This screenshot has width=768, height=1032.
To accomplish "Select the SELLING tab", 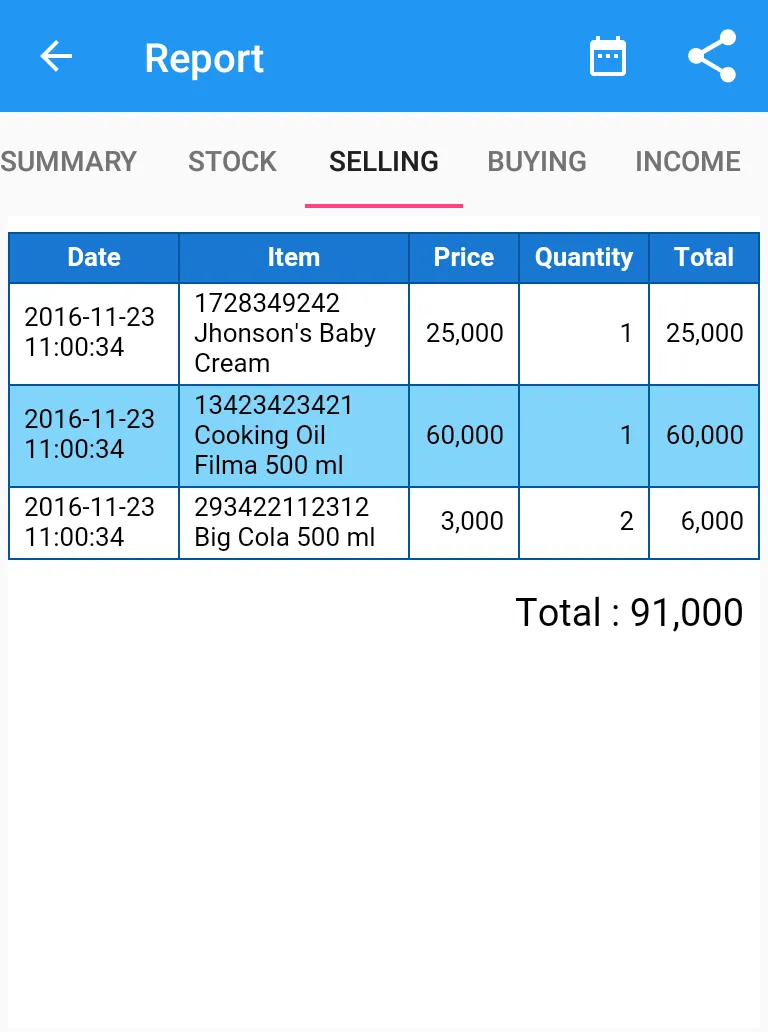I will [384, 162].
